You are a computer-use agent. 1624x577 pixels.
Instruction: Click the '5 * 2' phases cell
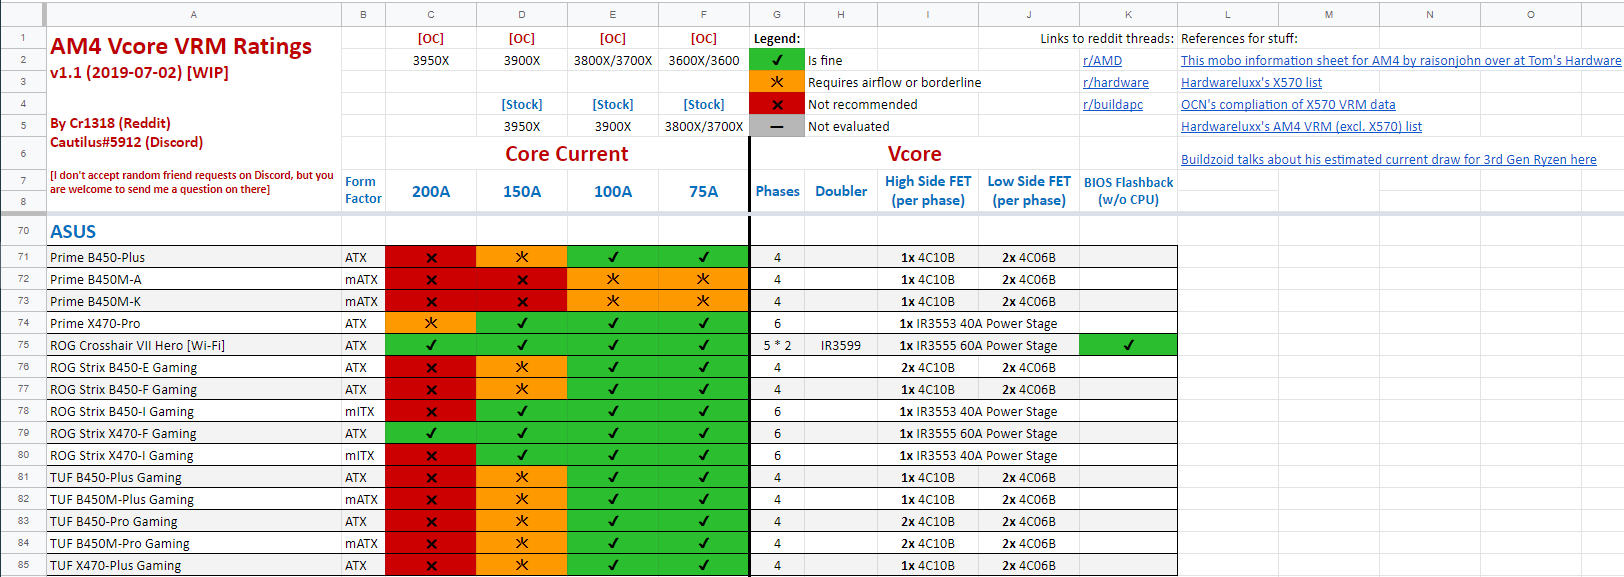coord(777,345)
